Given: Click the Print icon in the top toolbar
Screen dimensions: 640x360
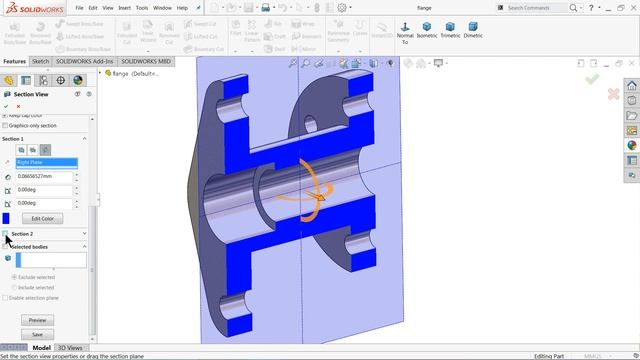Looking at the screenshot, I should (x=266, y=8).
